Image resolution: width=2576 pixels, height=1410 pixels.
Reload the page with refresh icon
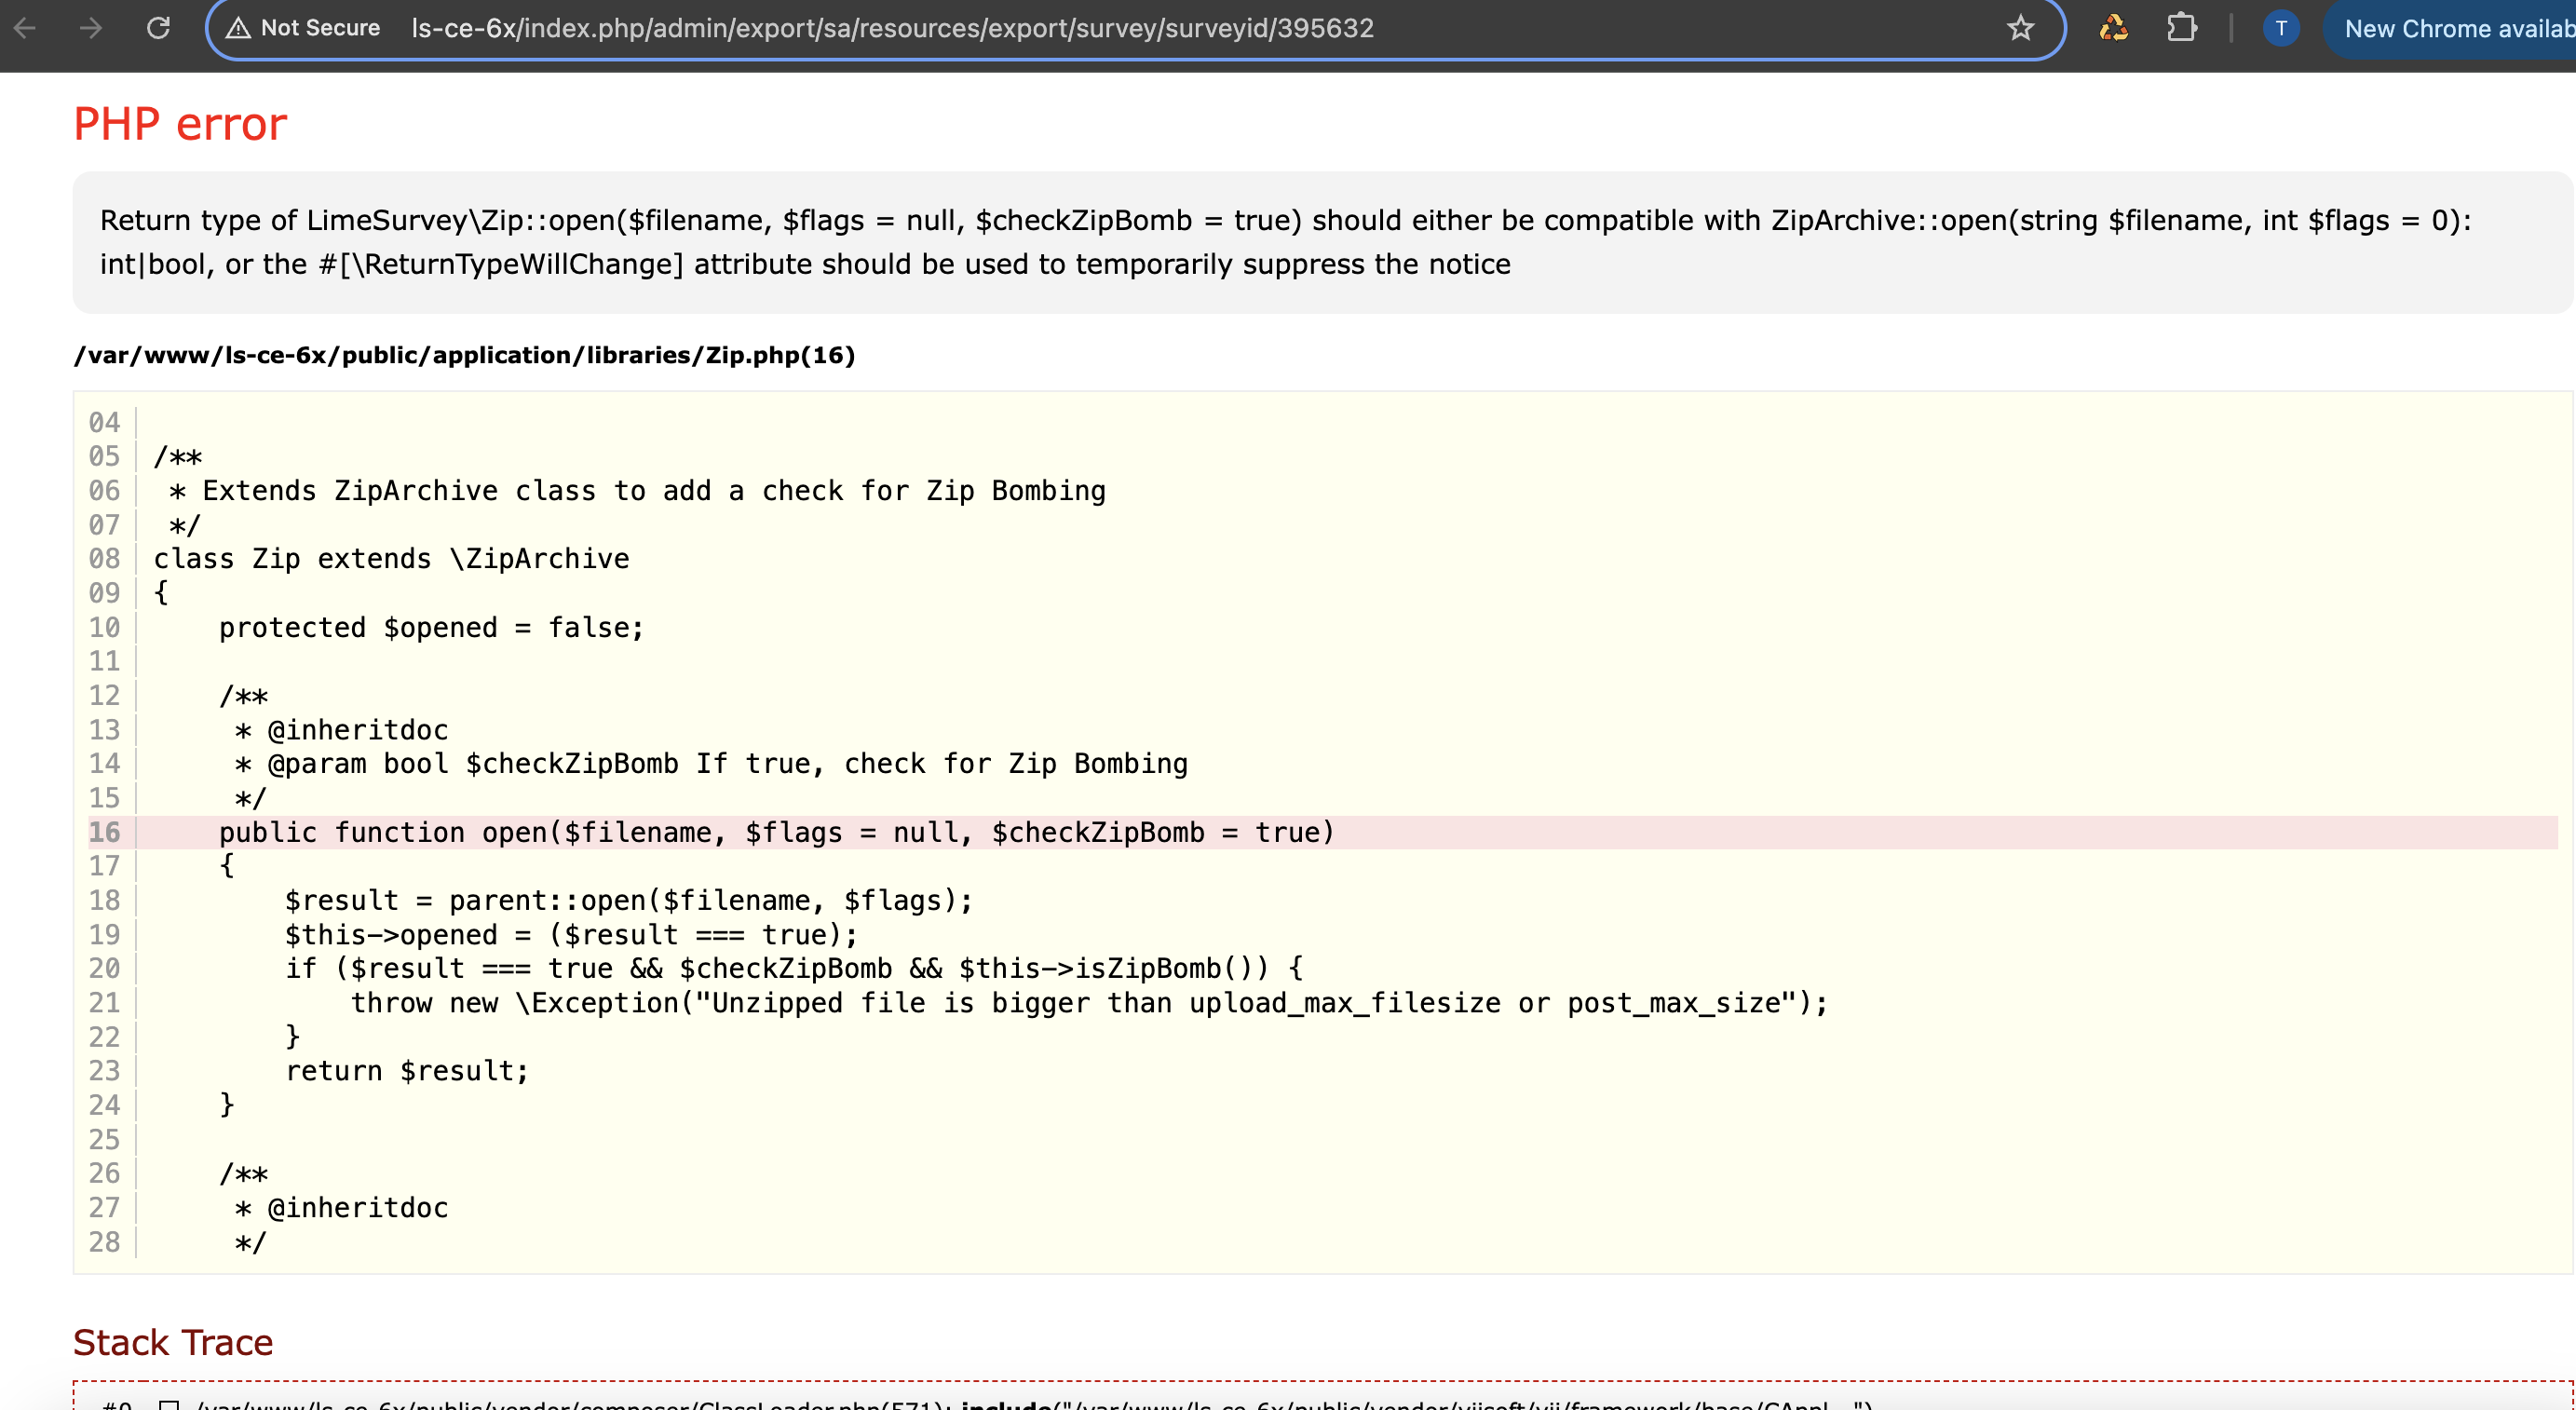[158, 28]
